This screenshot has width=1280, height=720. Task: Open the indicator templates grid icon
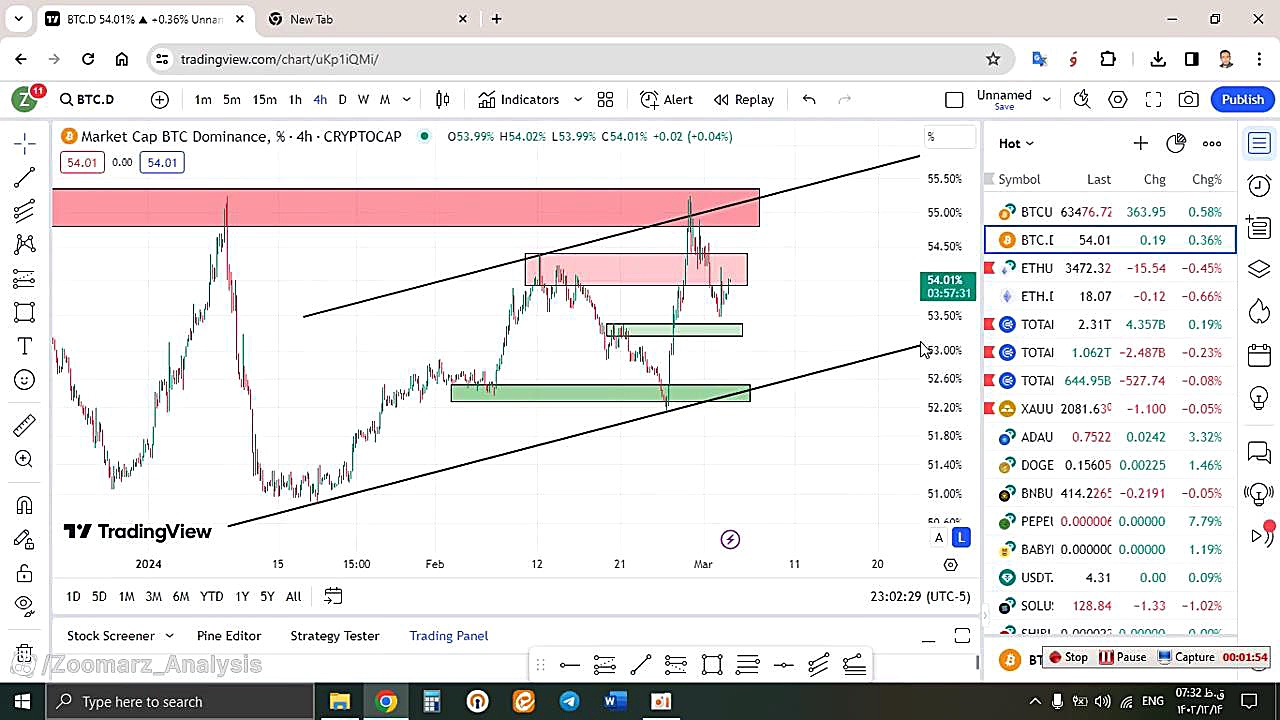pyautogui.click(x=605, y=99)
